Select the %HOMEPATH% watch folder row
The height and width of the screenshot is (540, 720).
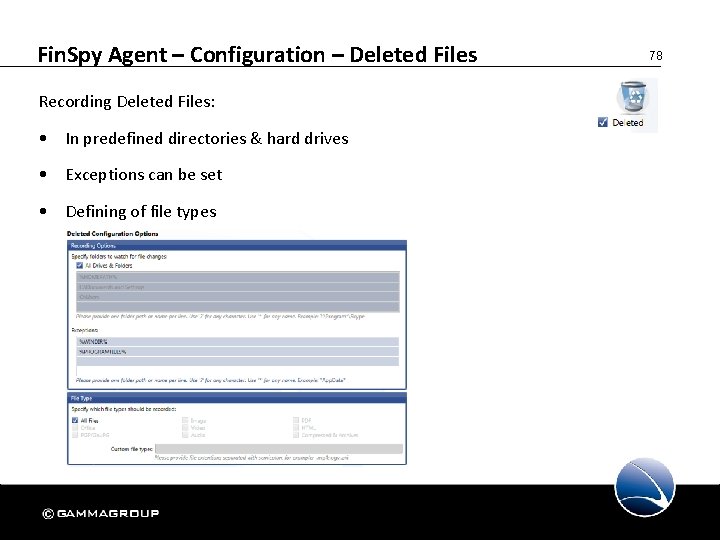(x=237, y=277)
